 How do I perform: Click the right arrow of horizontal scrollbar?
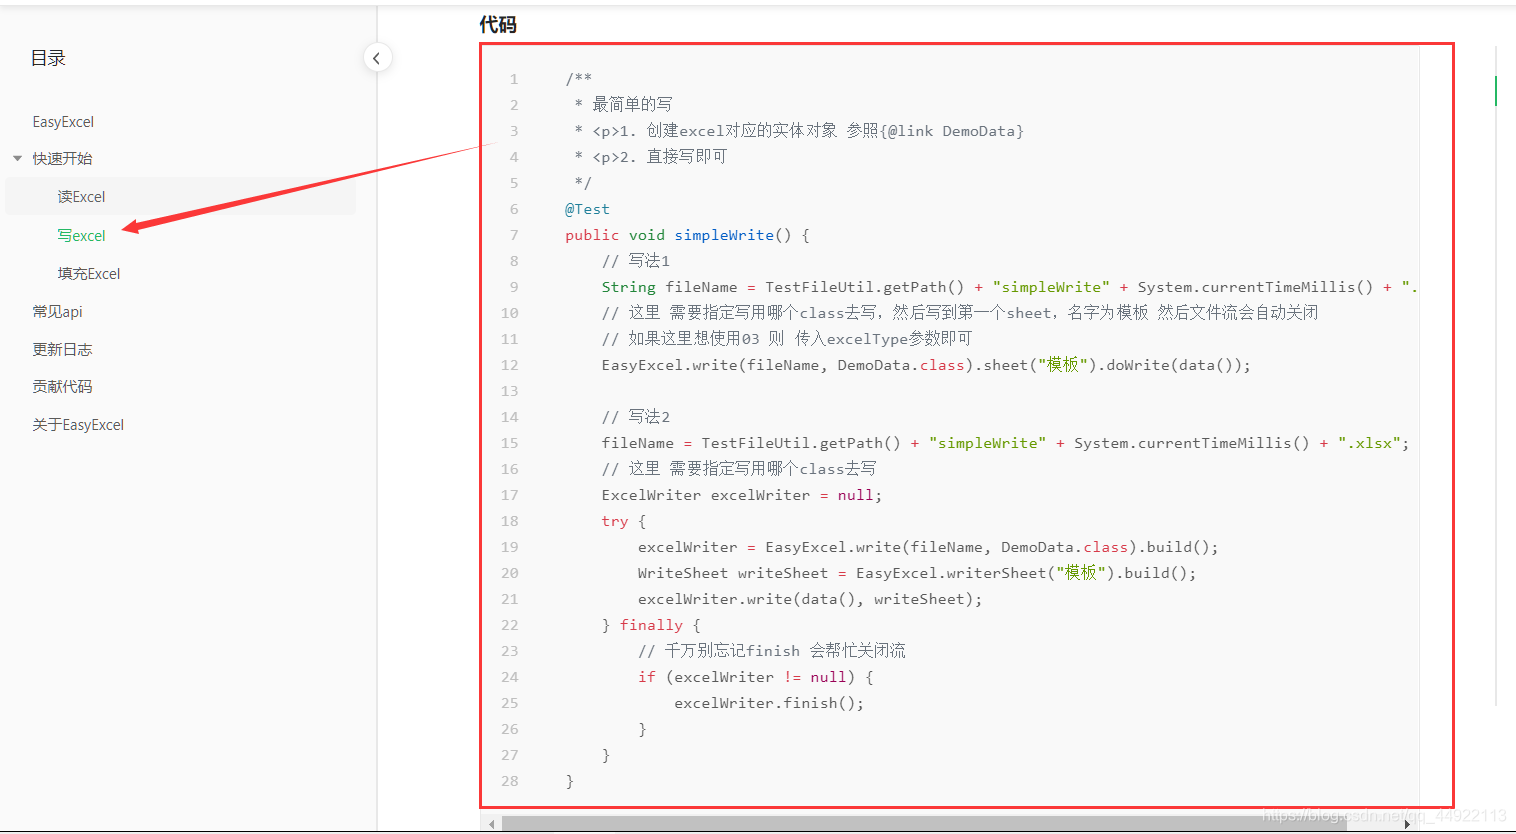coord(1407,824)
